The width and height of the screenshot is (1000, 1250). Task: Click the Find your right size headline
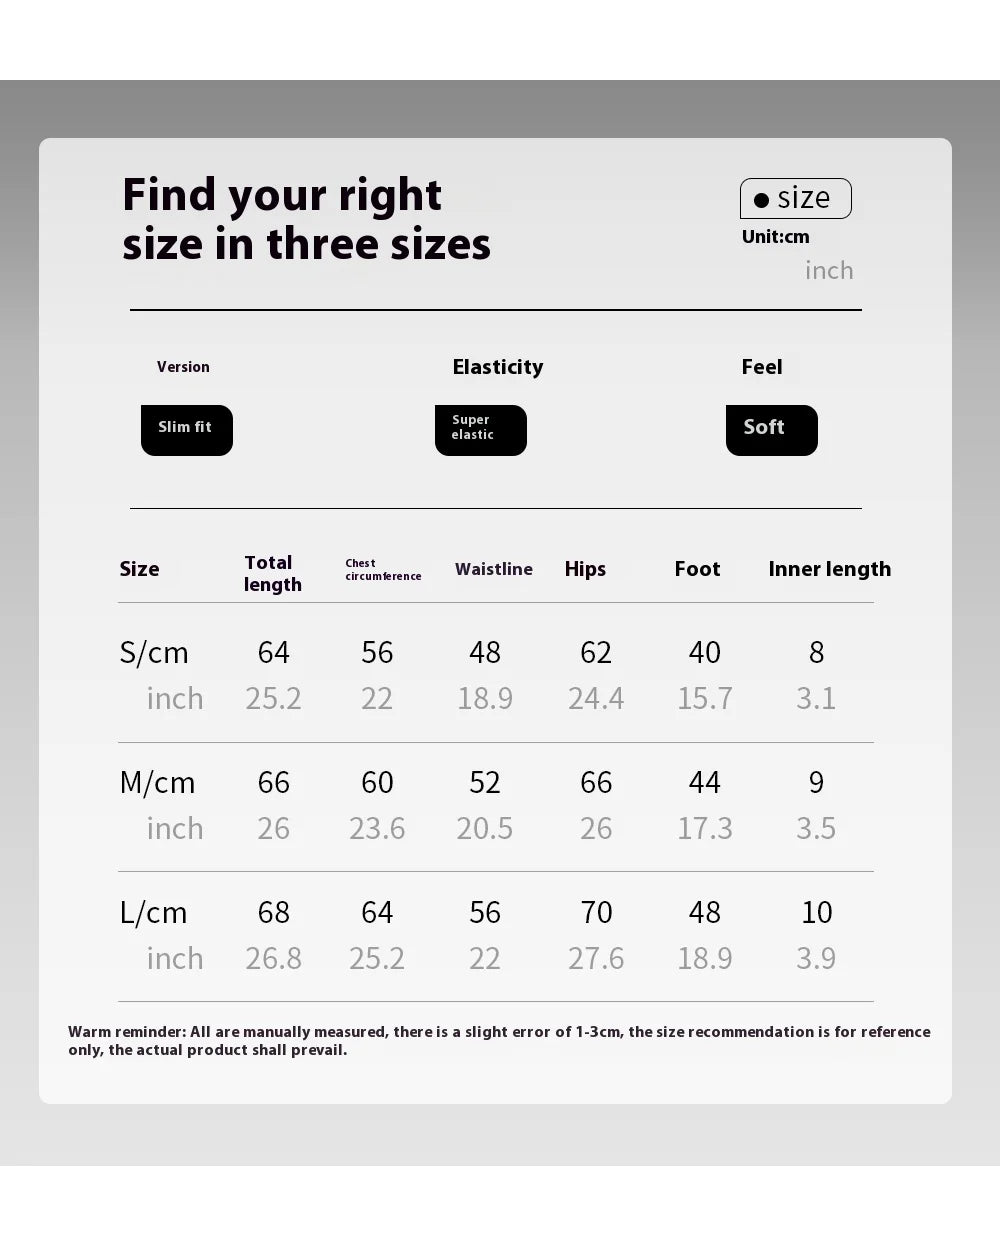click(x=306, y=219)
